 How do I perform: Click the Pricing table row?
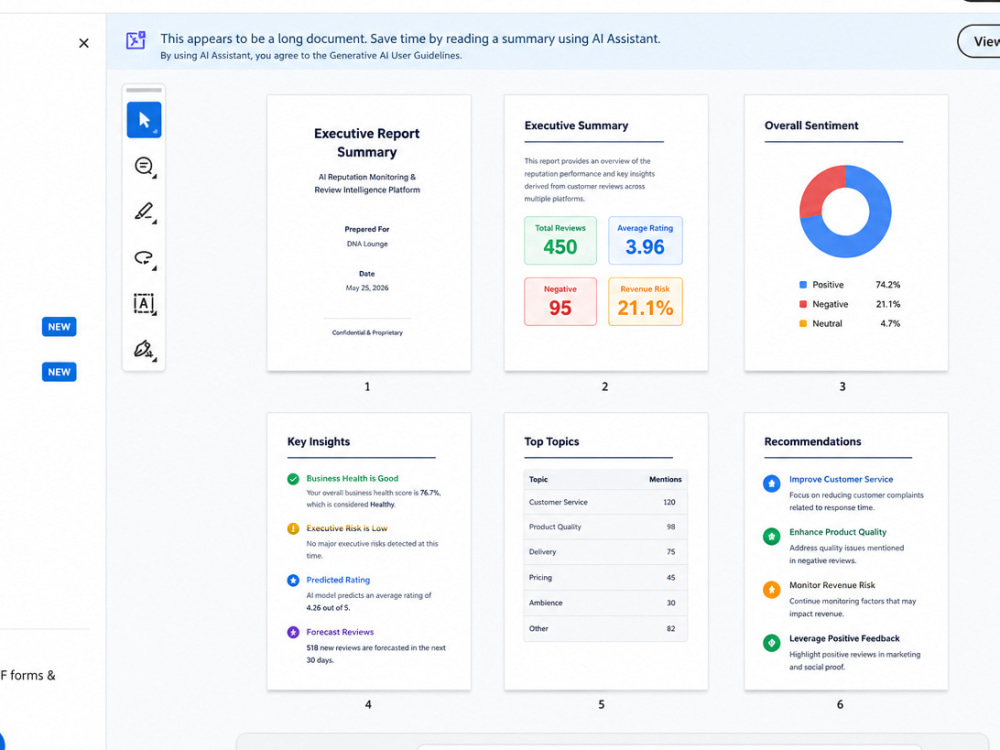point(605,577)
